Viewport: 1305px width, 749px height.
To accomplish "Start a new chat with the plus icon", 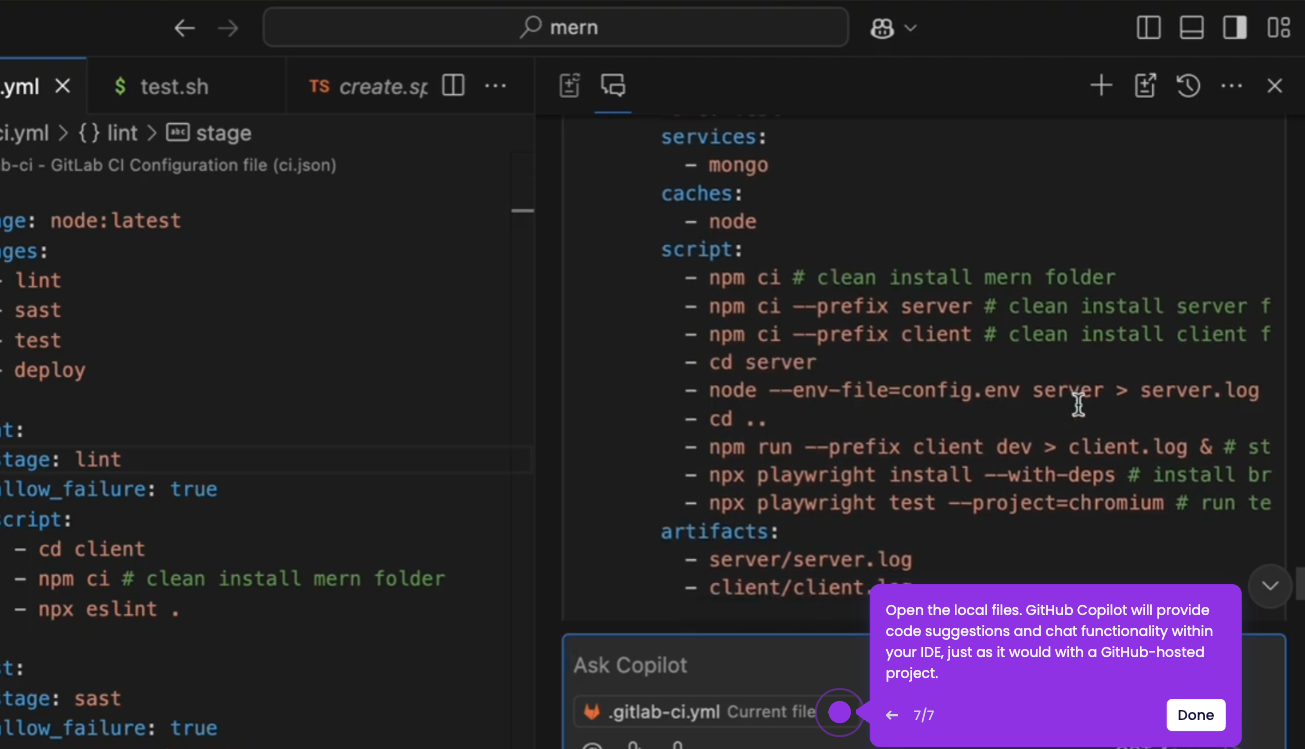I will click(1101, 86).
